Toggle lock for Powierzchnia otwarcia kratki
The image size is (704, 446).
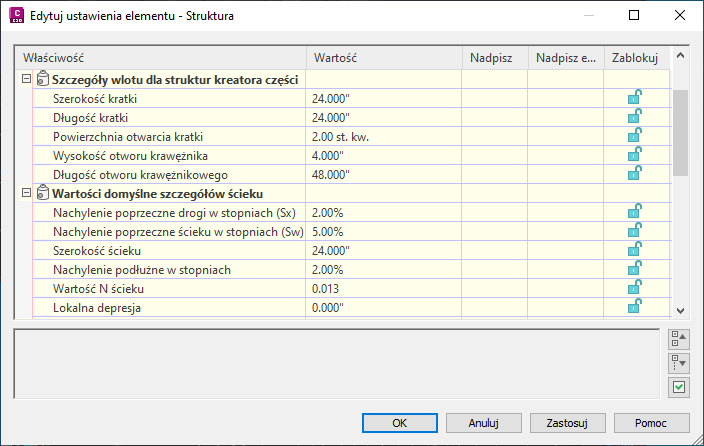(x=634, y=136)
